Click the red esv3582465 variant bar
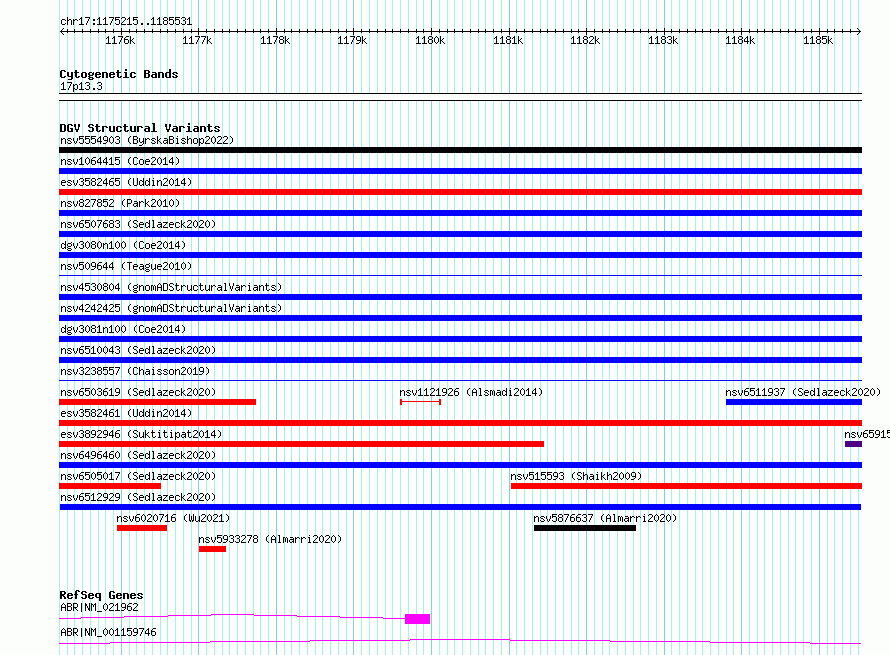 point(460,192)
